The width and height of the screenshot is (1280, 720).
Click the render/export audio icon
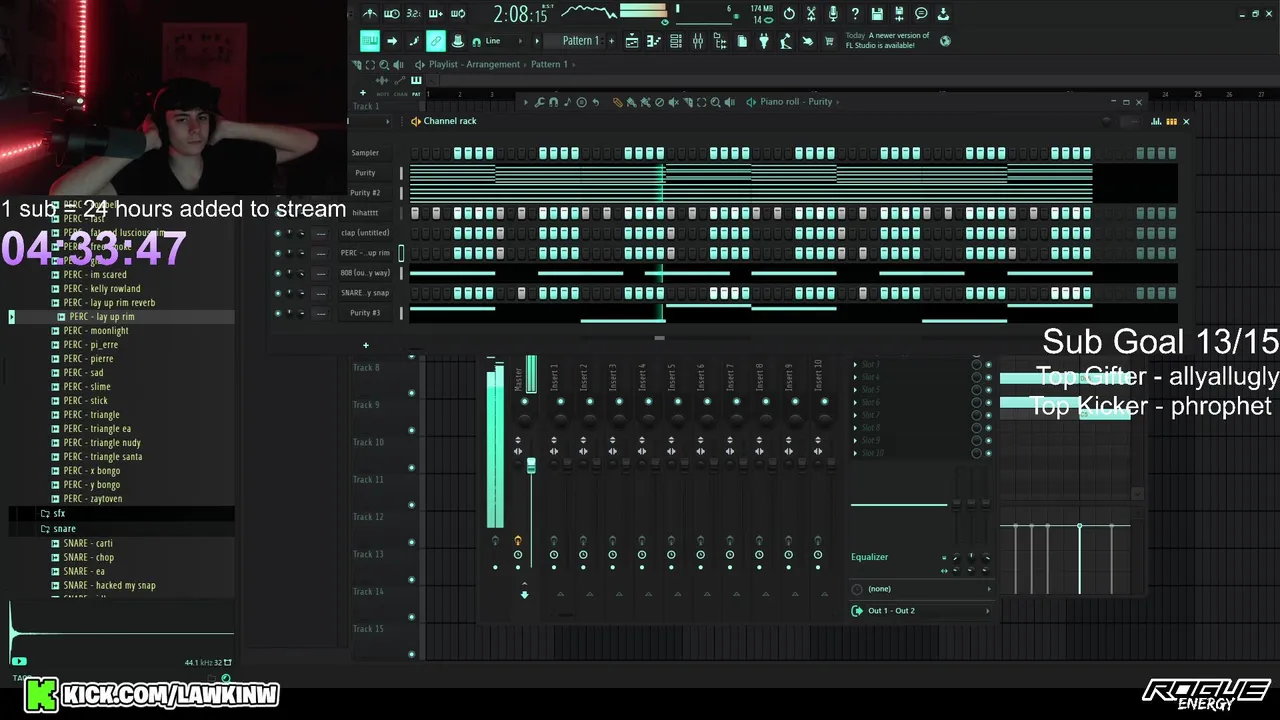899,14
